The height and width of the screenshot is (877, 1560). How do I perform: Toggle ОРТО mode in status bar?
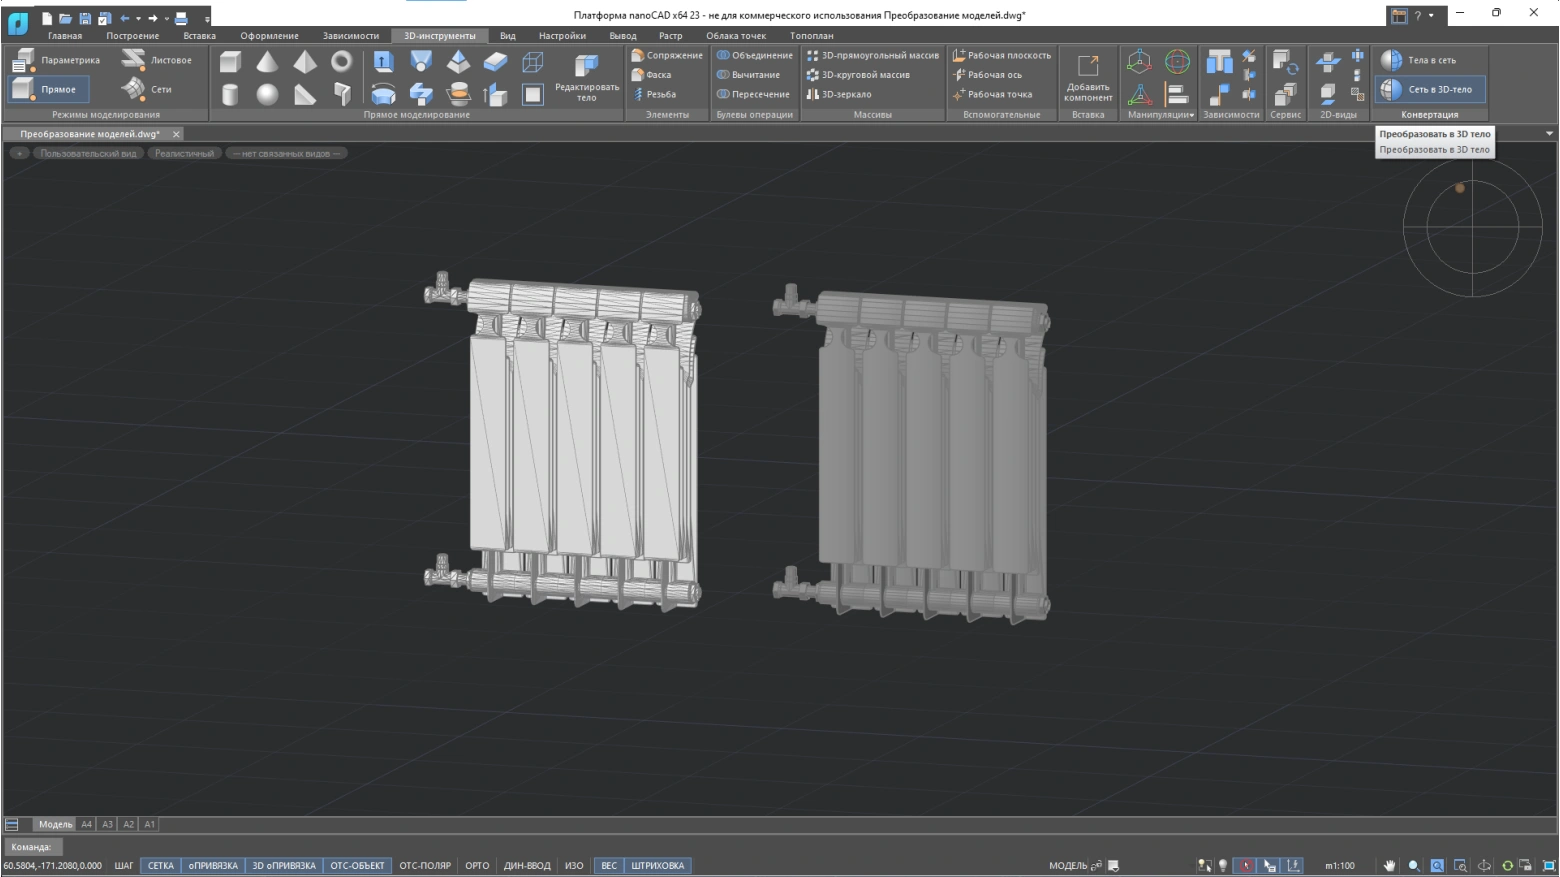[x=477, y=865]
